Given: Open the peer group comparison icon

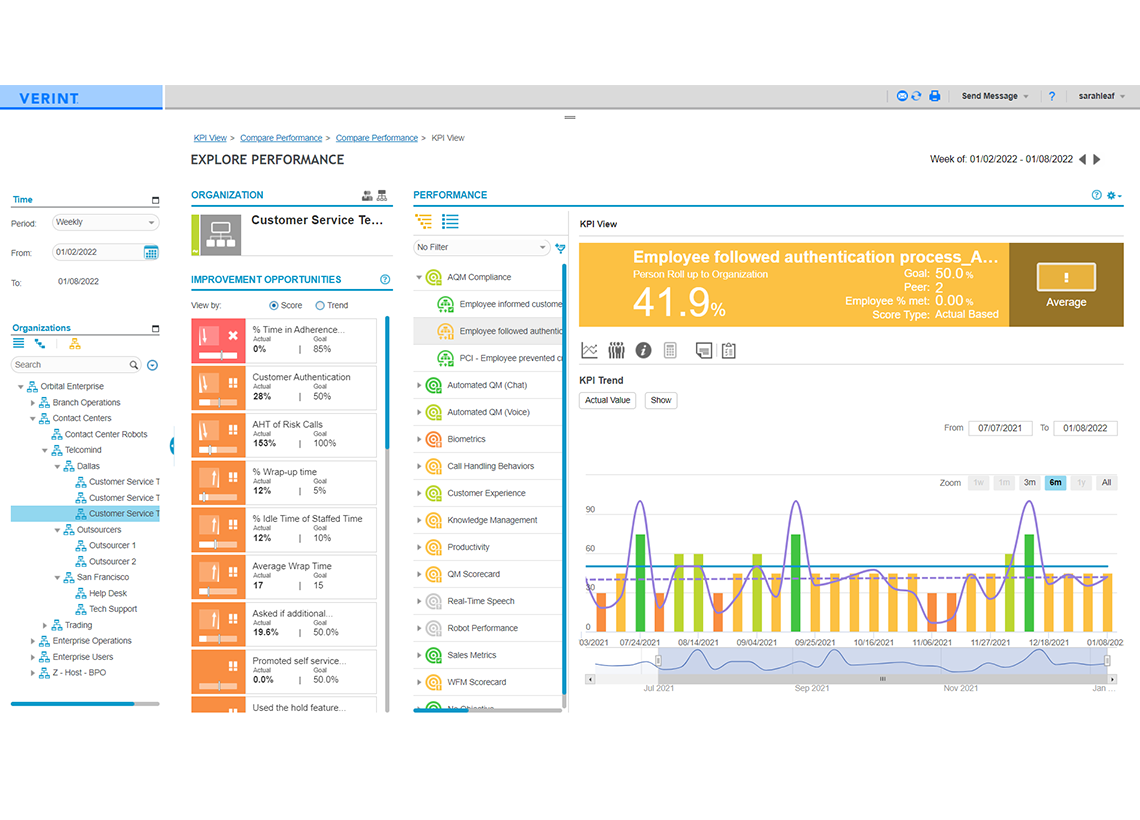Looking at the screenshot, I should [x=615, y=350].
